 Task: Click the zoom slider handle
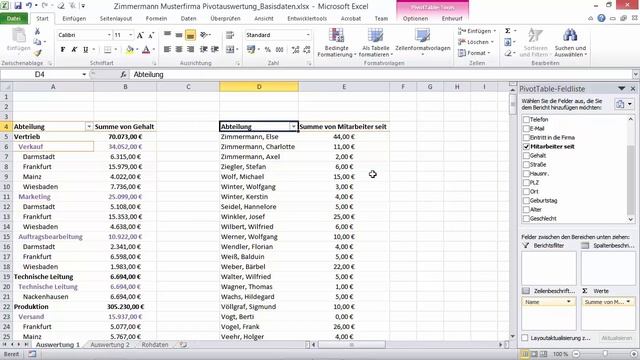click(605, 354)
